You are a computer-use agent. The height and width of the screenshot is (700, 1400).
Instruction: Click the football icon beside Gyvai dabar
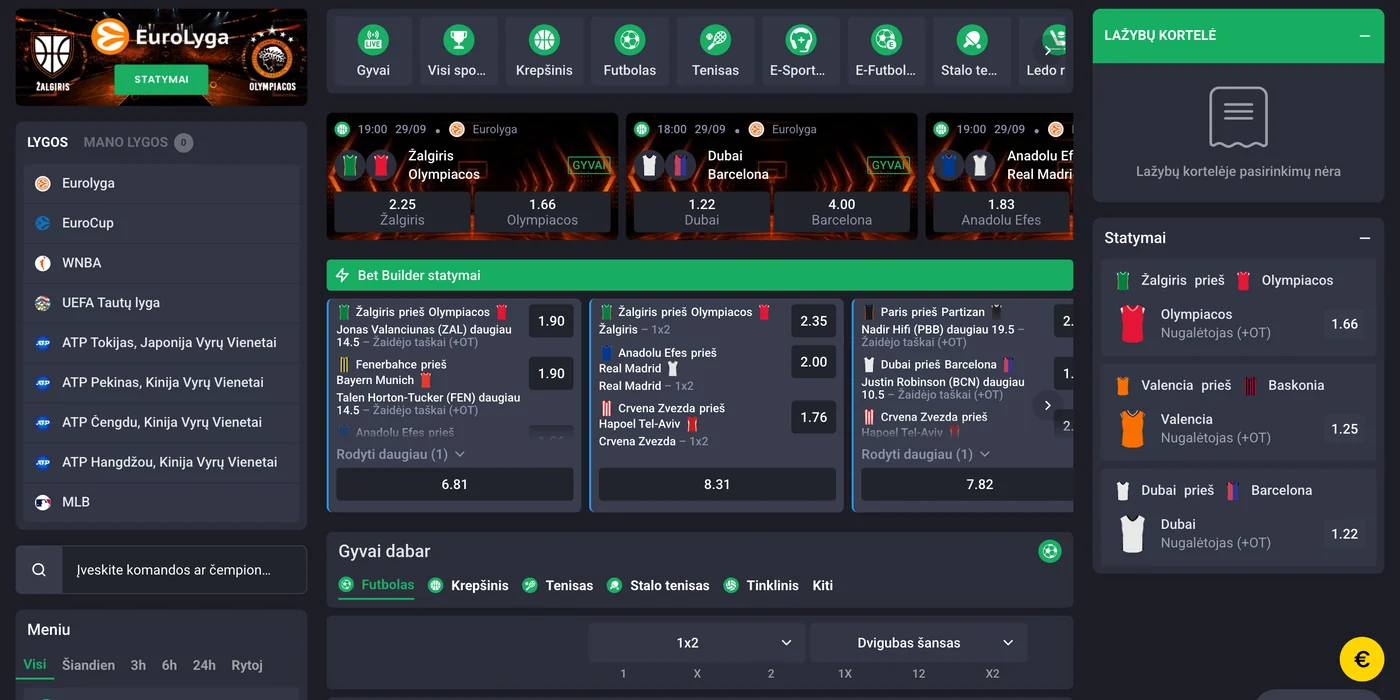coord(1049,551)
